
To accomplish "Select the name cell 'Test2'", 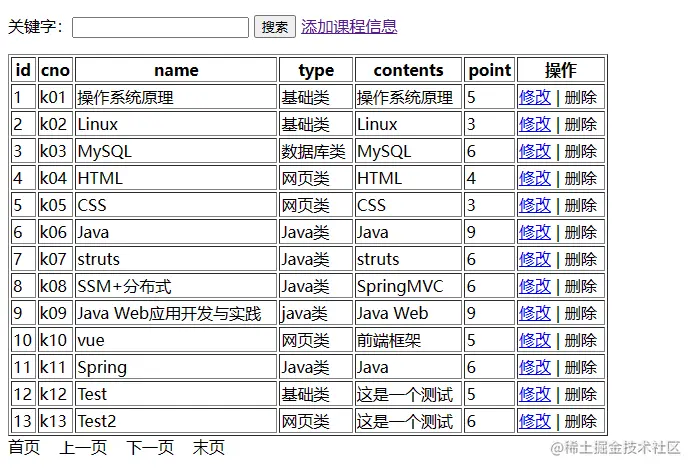I will click(176, 422).
